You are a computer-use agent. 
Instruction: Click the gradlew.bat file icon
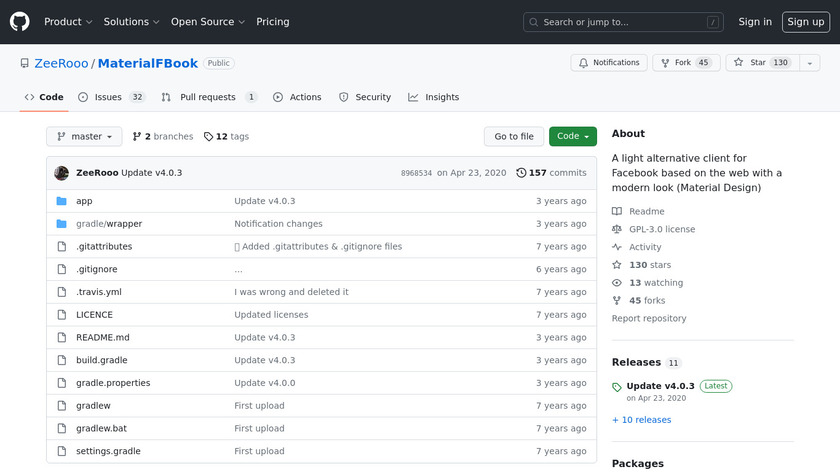click(62, 428)
